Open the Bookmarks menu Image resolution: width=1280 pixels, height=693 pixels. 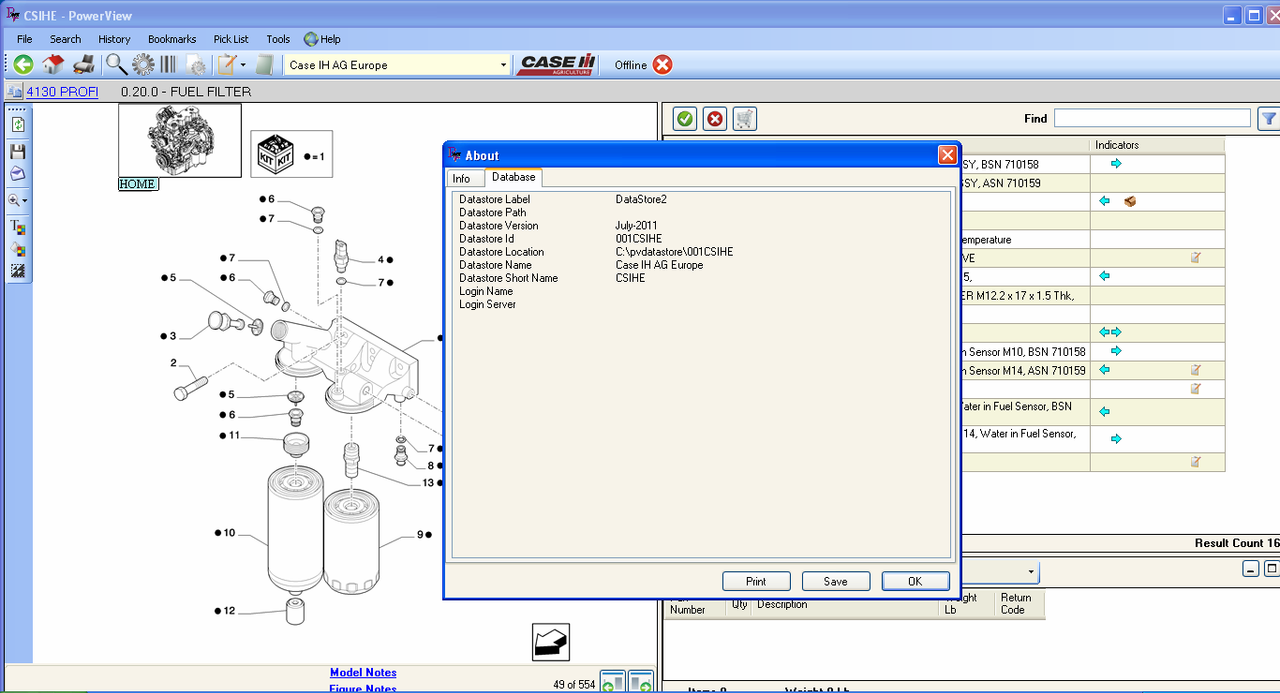click(172, 39)
